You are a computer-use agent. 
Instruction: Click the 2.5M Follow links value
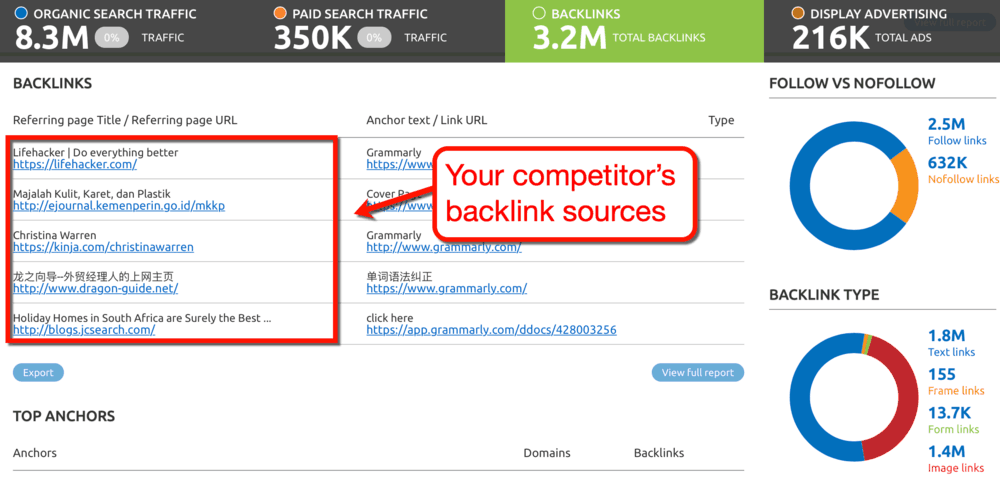(x=946, y=124)
